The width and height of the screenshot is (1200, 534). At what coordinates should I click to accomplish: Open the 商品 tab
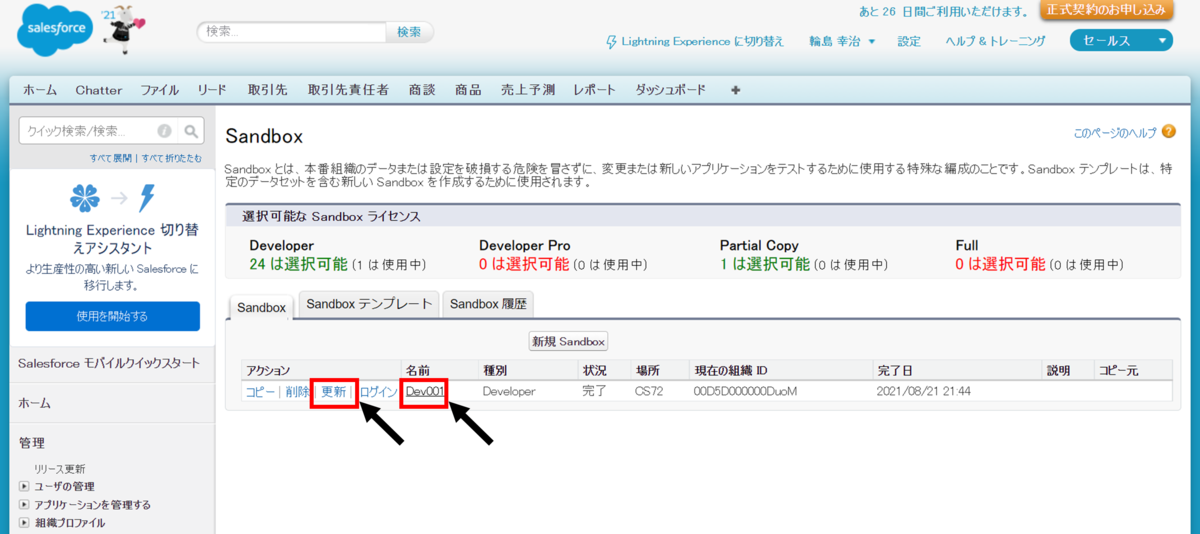(x=468, y=90)
